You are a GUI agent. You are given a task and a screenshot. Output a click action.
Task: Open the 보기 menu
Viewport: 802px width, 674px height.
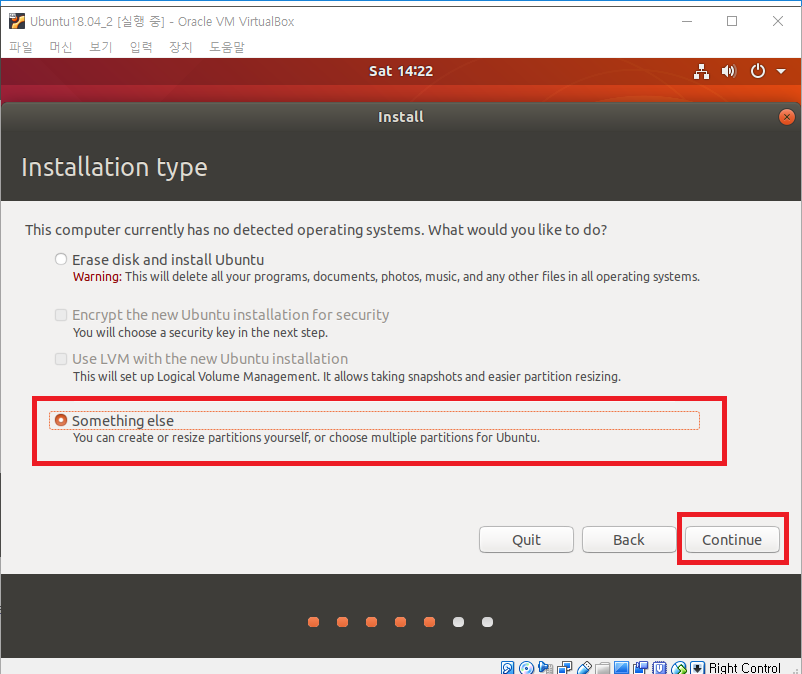point(101,47)
